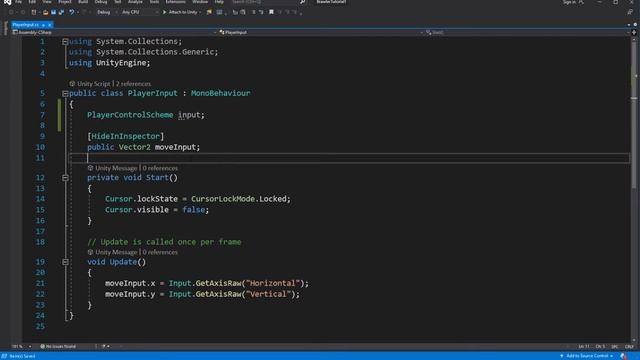Click the Visual Studio logo icon
Viewport: 640px width, 360px height.
[x=7, y=2]
